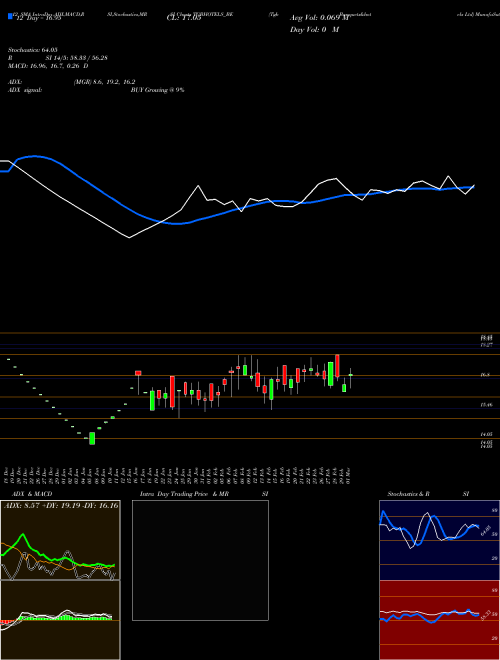Click the 'Stochastics & R SI' panel title
Image resolution: width=500 pixels, height=660 pixels.
(x=428, y=494)
